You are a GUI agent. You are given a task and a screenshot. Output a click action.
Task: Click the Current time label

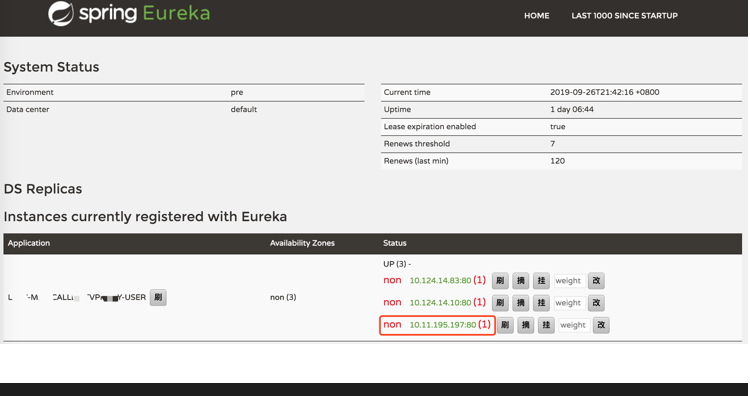click(x=407, y=92)
